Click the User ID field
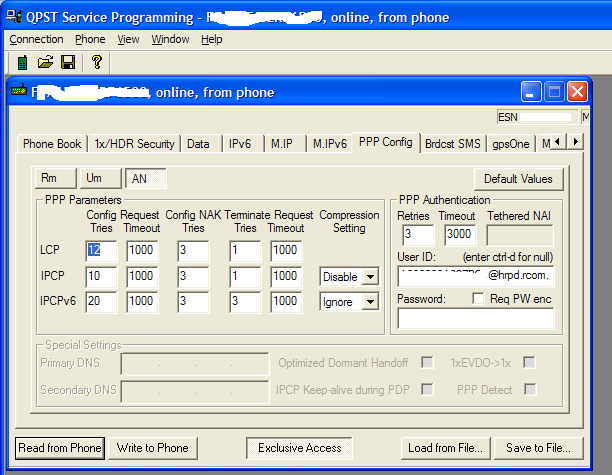Screen dimensions: 612x475 475,276
